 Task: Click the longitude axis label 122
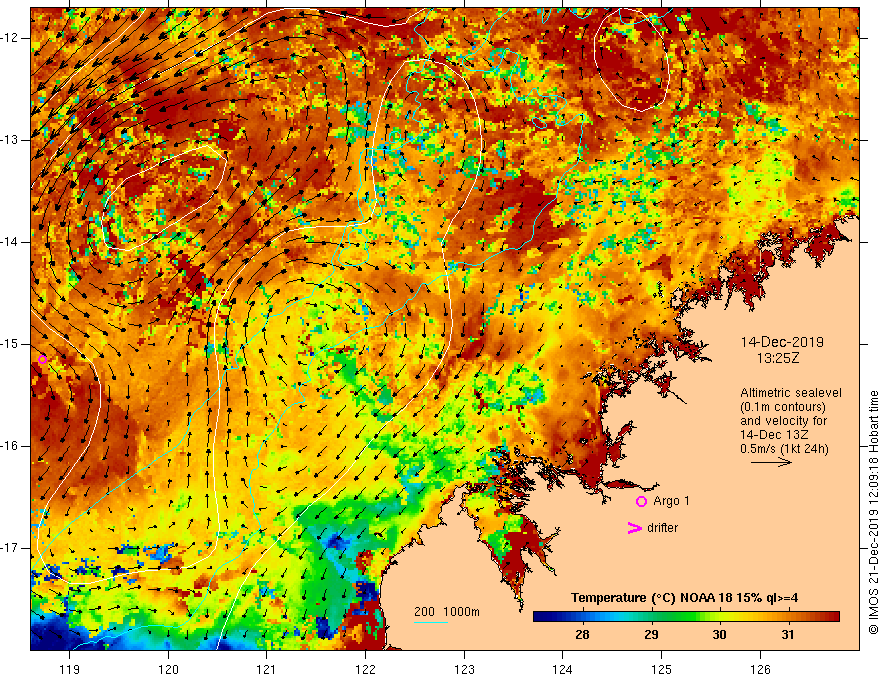click(x=365, y=669)
